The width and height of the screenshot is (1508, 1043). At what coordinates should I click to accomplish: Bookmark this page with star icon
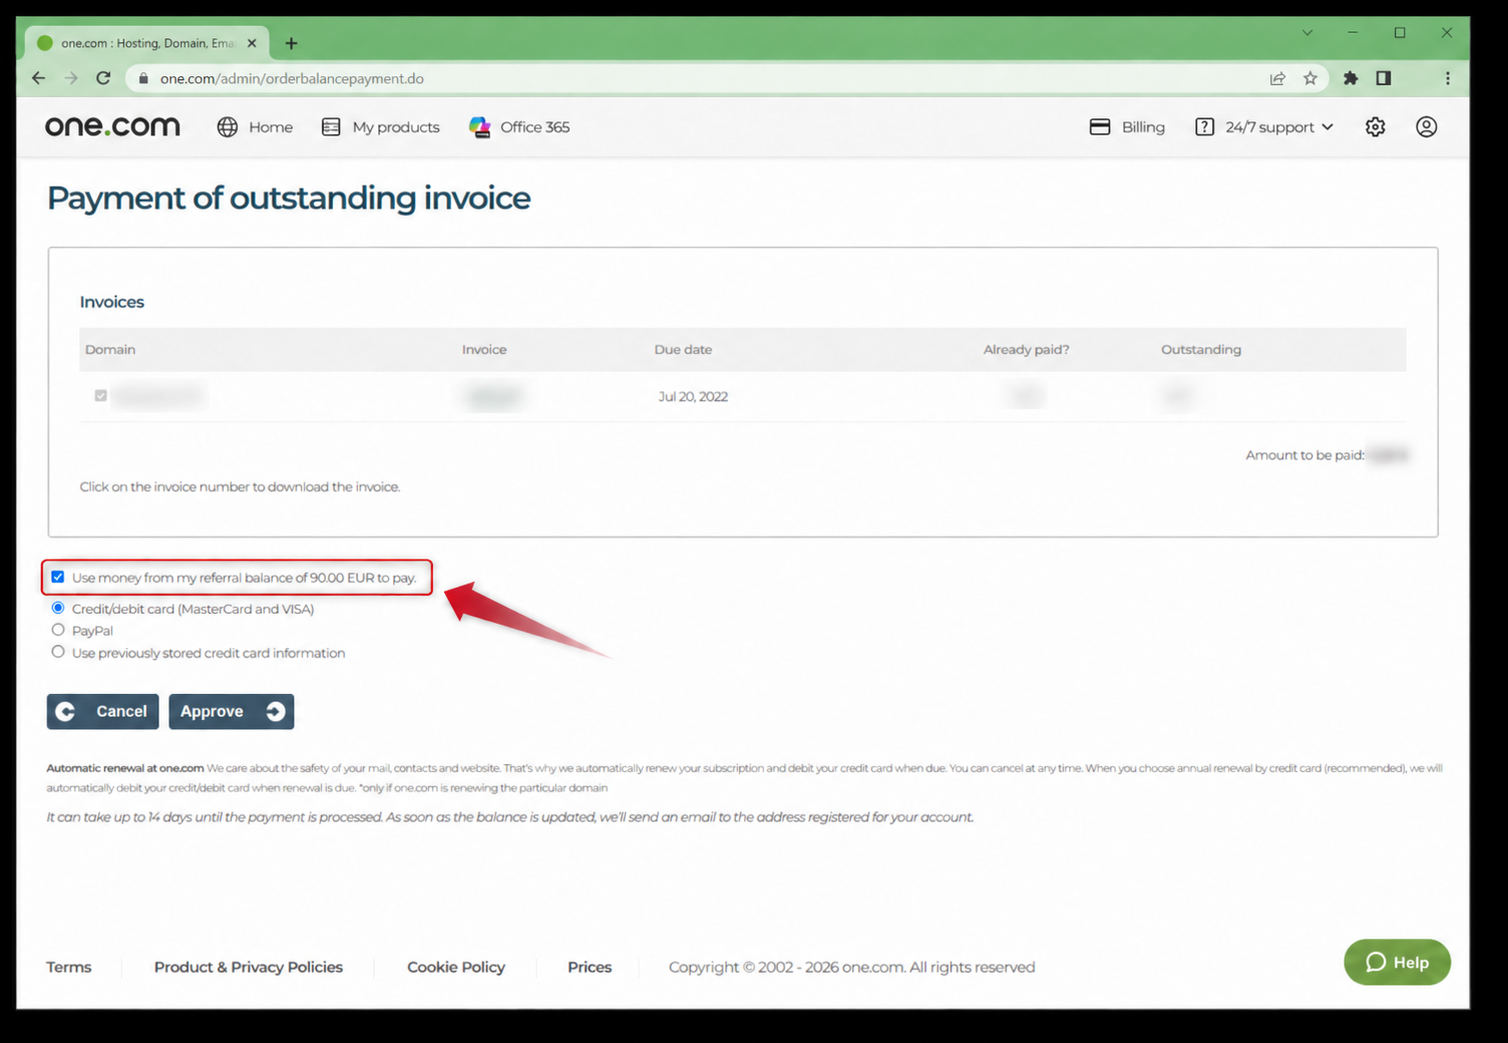coord(1310,78)
